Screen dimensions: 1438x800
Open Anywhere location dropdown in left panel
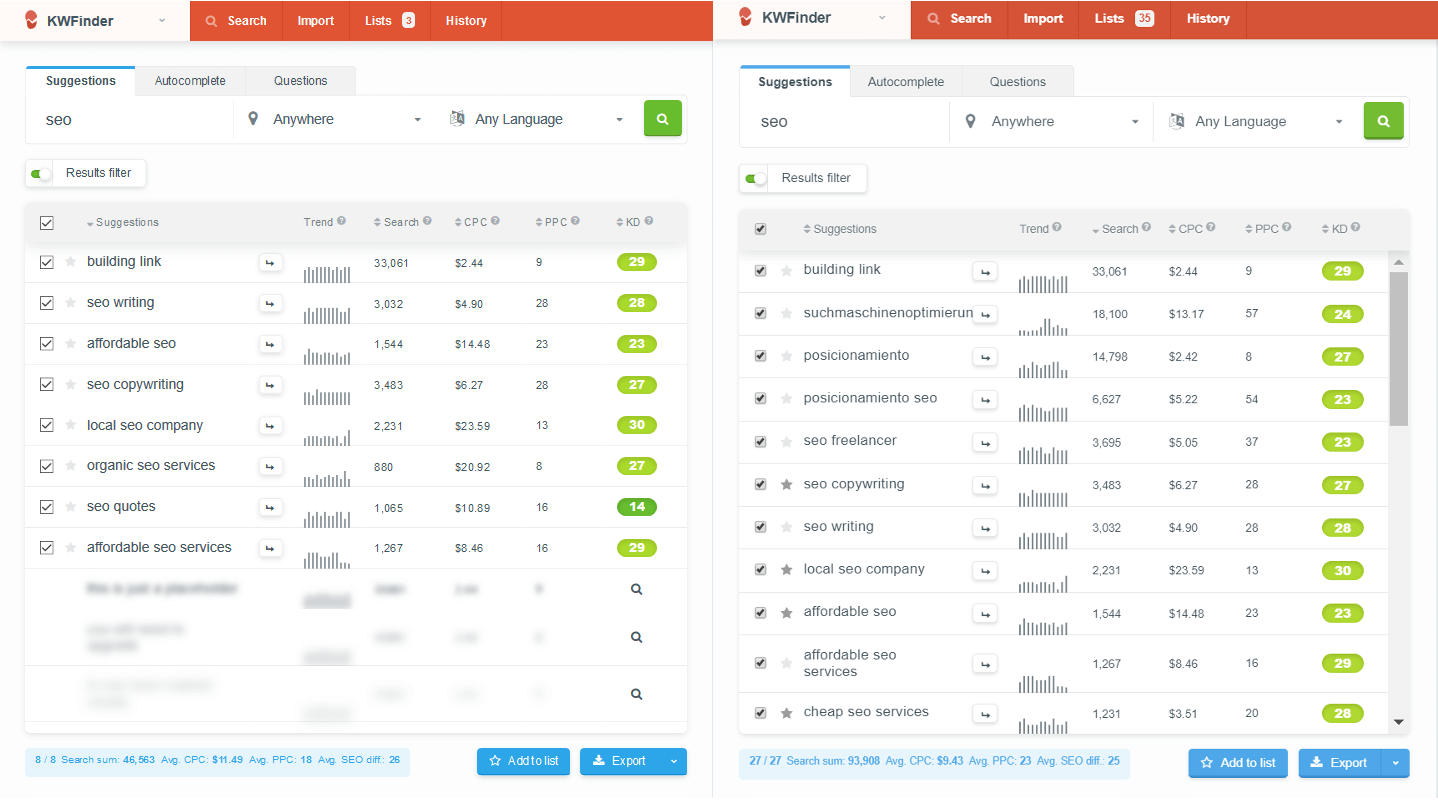click(x=336, y=119)
